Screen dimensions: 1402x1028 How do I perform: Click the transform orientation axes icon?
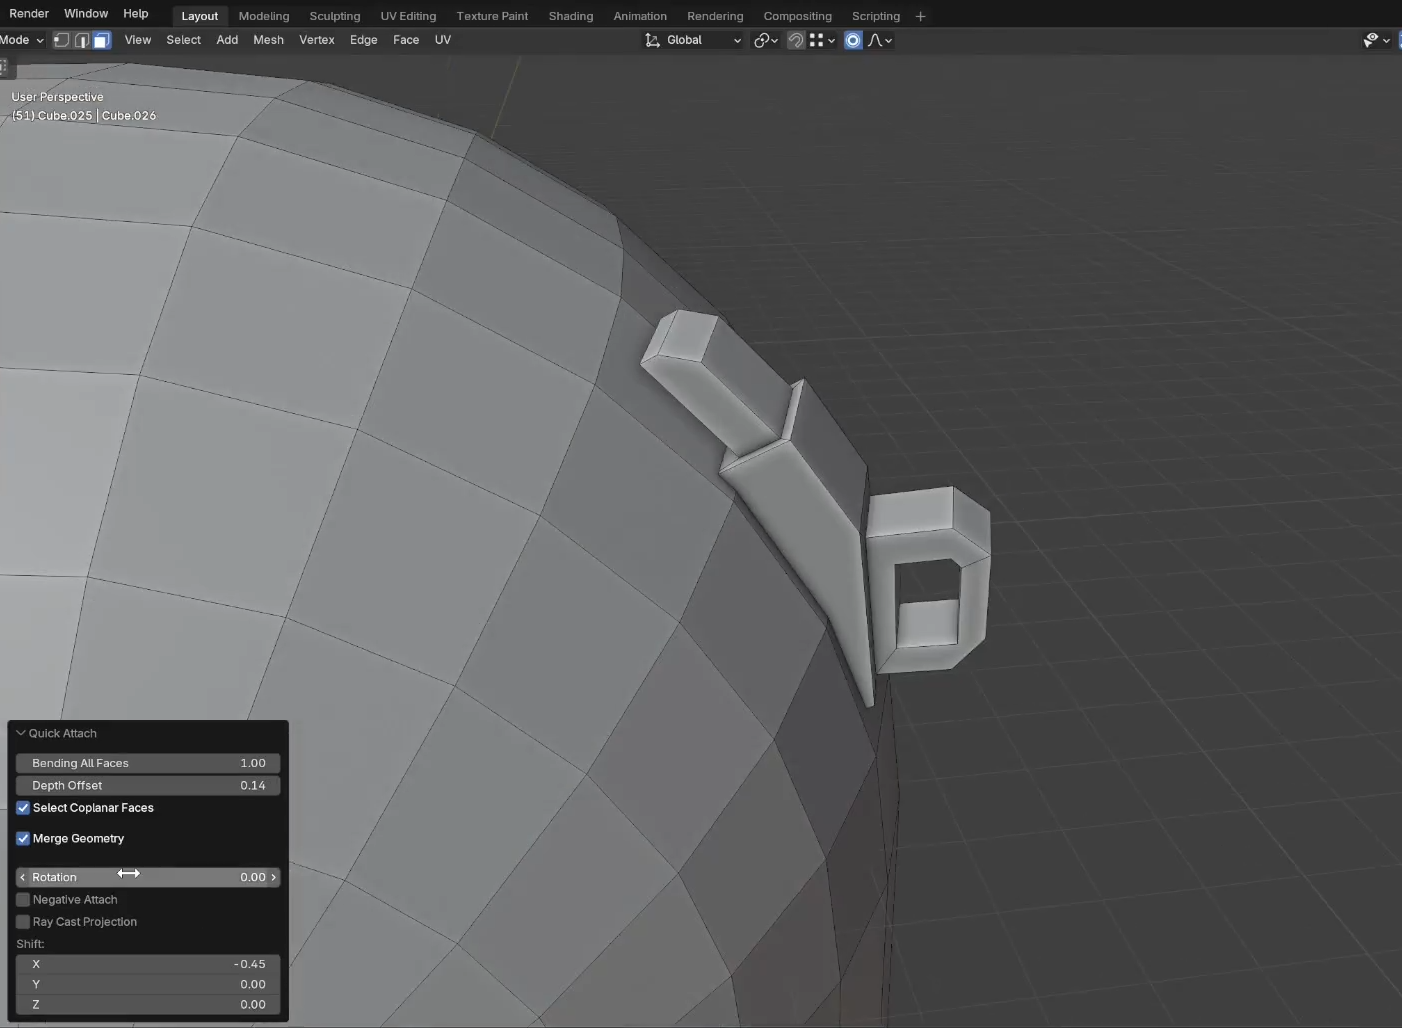[x=653, y=40]
